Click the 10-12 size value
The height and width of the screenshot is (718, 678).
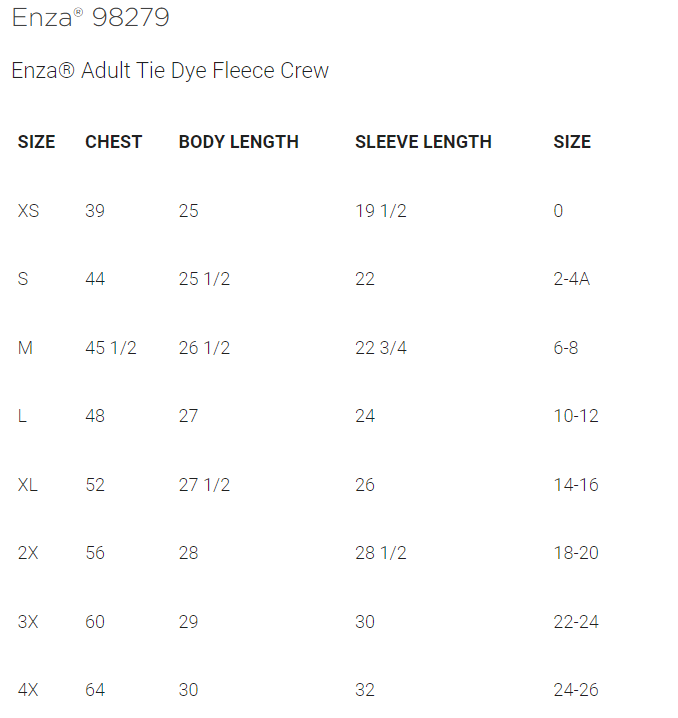[576, 416]
